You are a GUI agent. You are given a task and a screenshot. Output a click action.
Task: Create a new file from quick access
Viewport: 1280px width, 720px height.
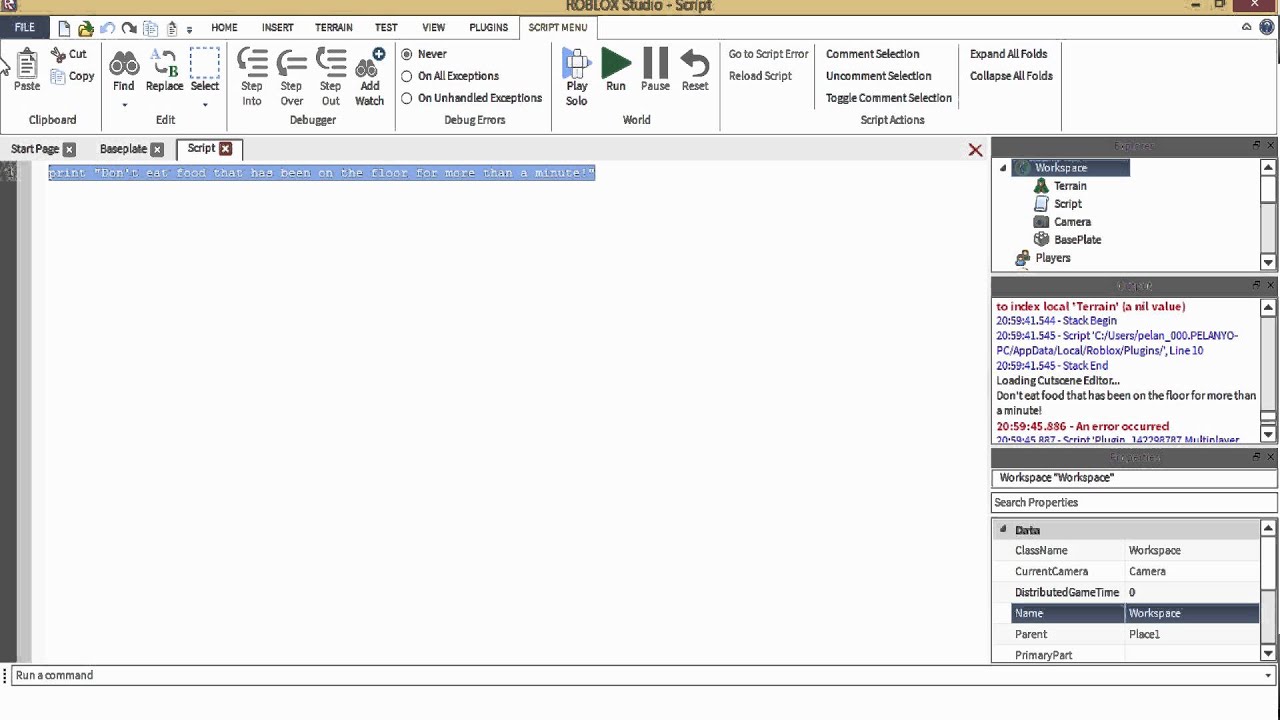click(64, 28)
